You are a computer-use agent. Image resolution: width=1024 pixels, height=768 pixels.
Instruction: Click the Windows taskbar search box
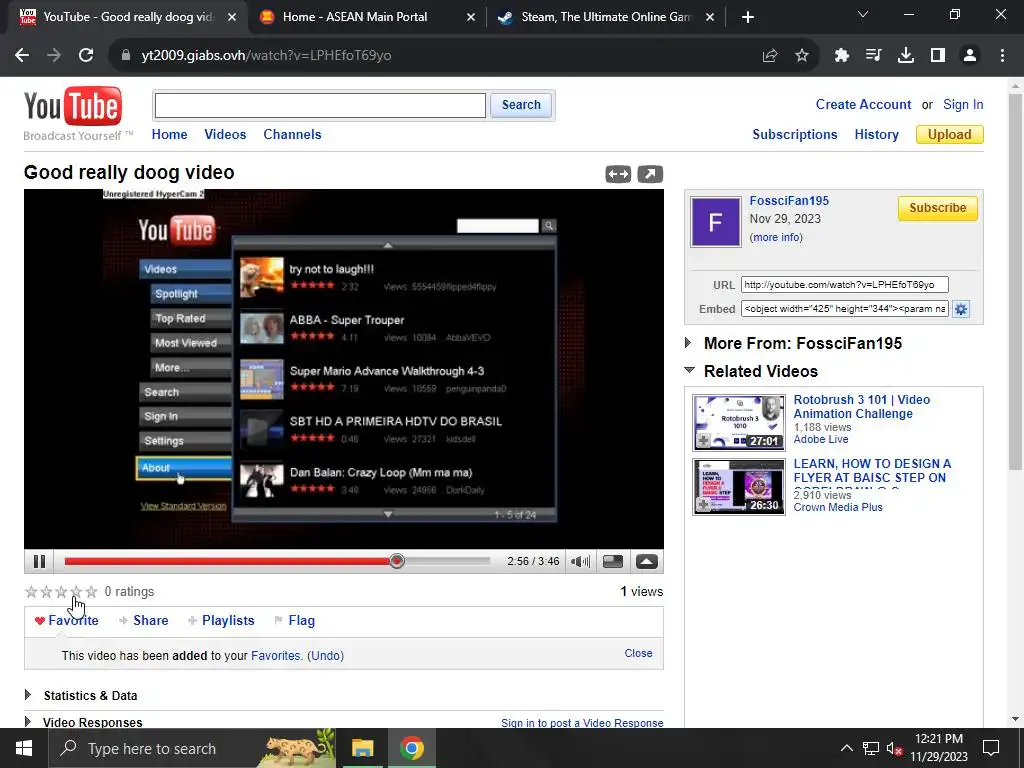[x=193, y=748]
